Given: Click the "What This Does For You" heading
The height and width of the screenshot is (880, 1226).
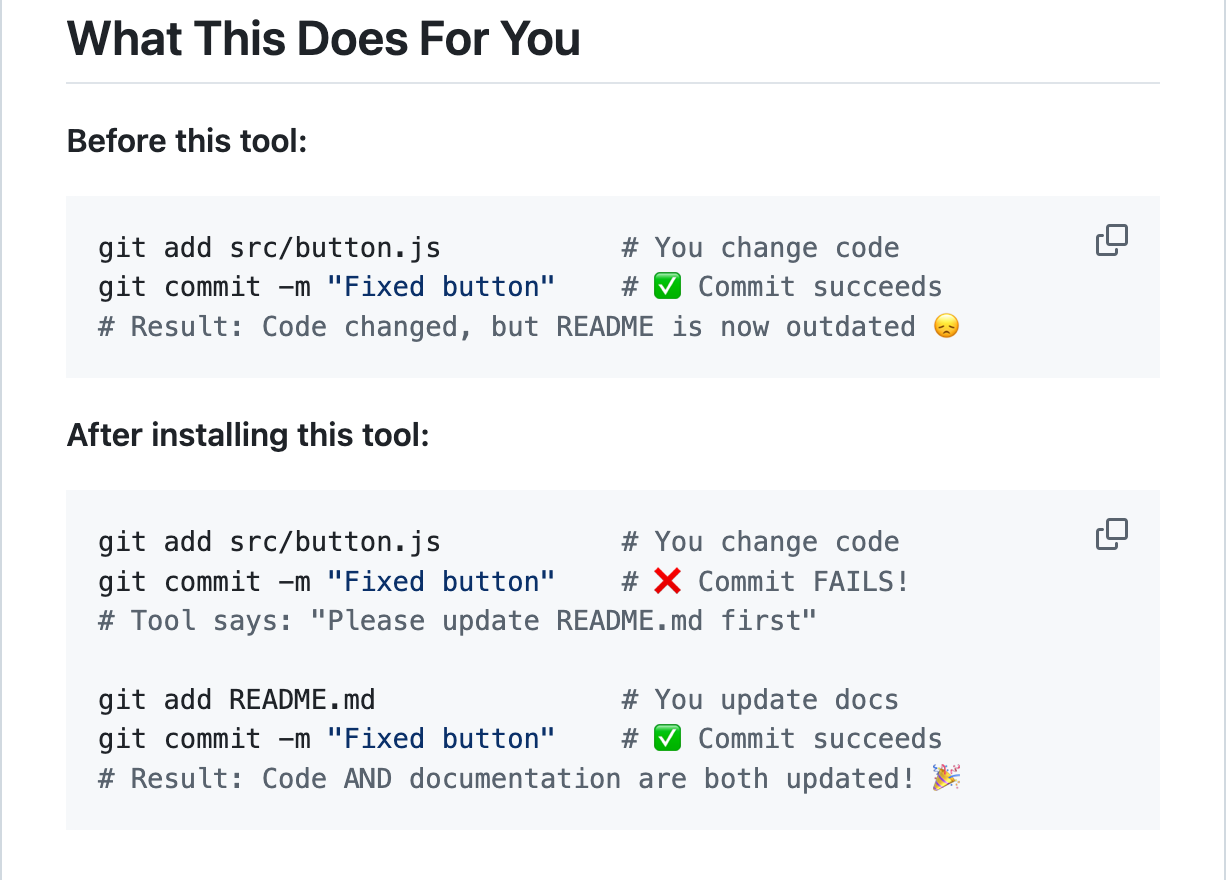Looking at the screenshot, I should pos(323,39).
